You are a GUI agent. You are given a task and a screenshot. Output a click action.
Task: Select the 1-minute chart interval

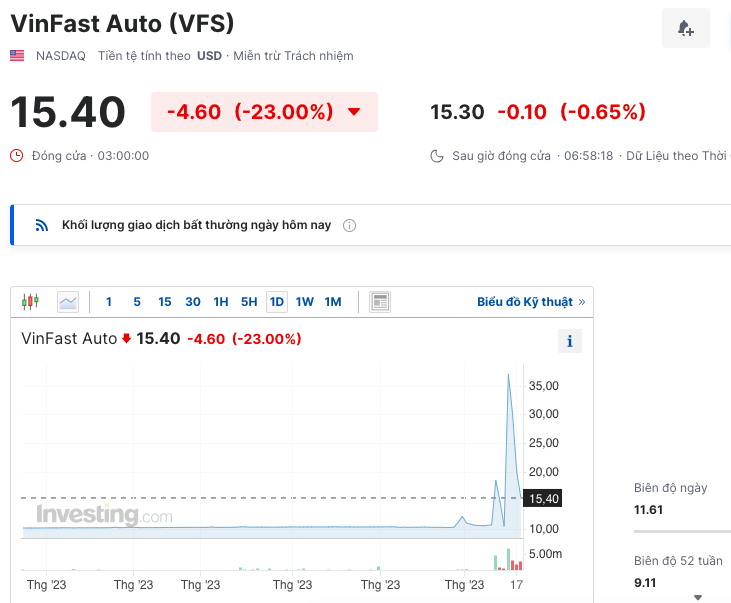[x=109, y=301]
